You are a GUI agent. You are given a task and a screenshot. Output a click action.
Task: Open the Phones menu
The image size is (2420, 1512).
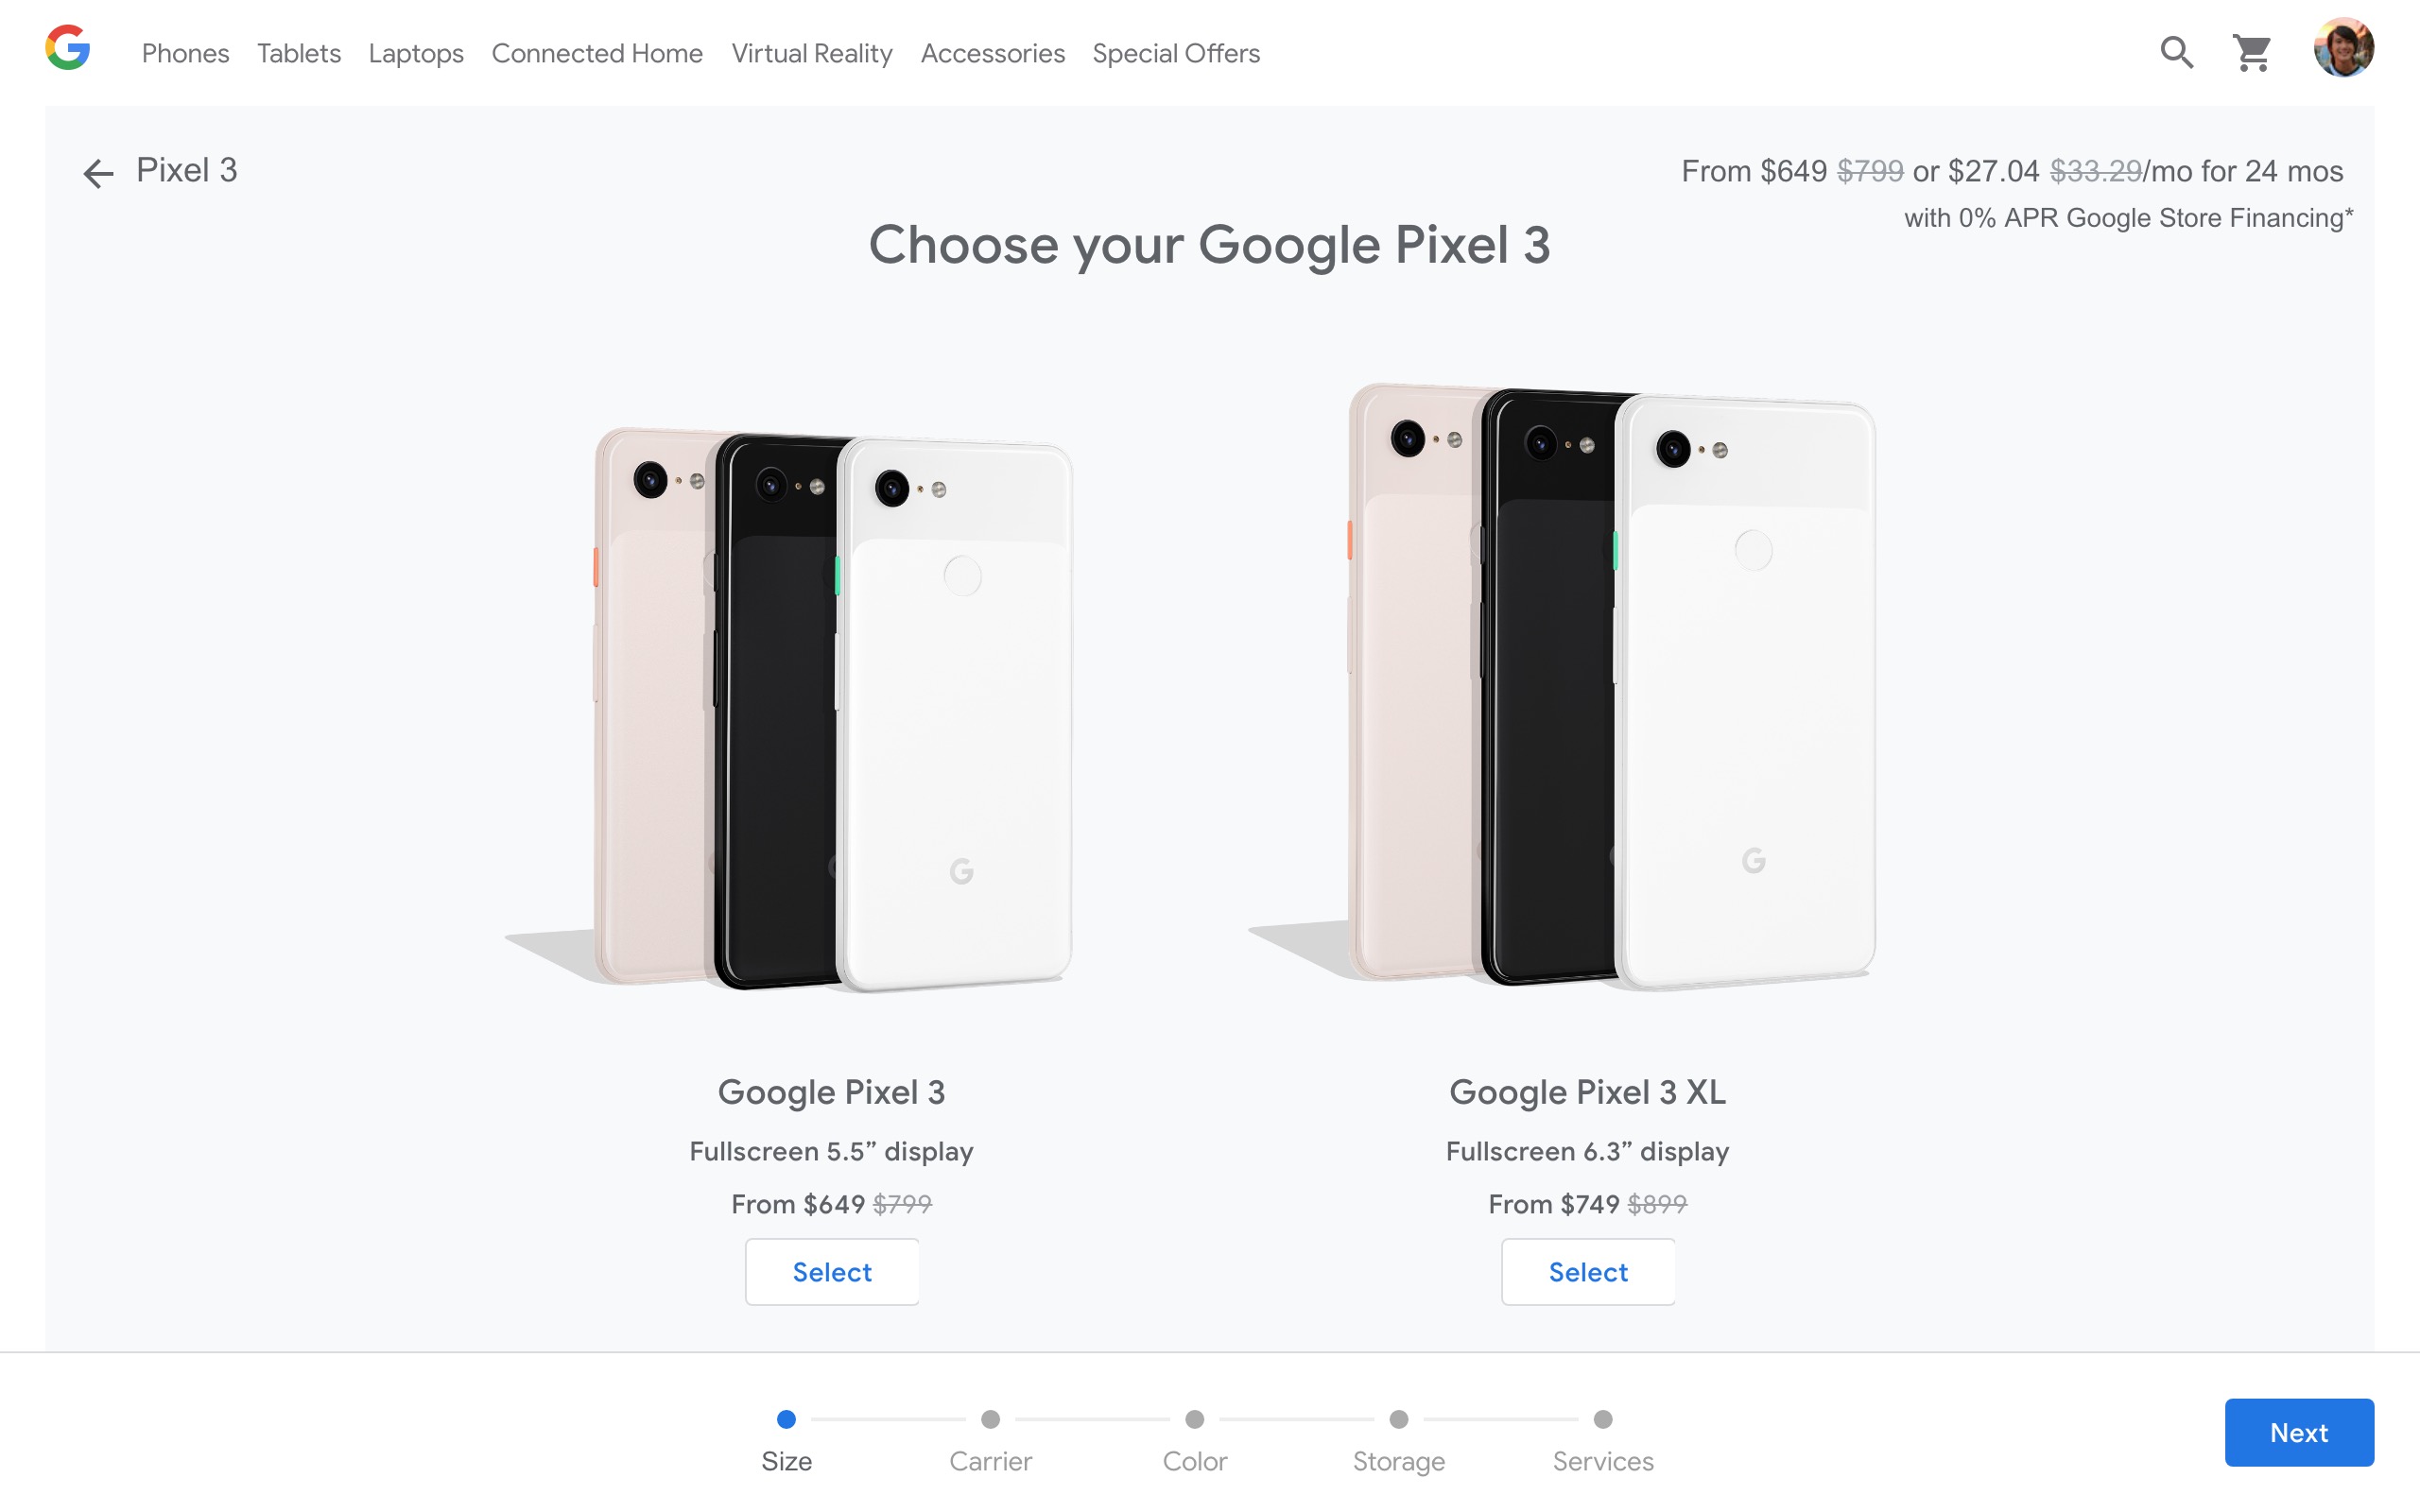(185, 53)
